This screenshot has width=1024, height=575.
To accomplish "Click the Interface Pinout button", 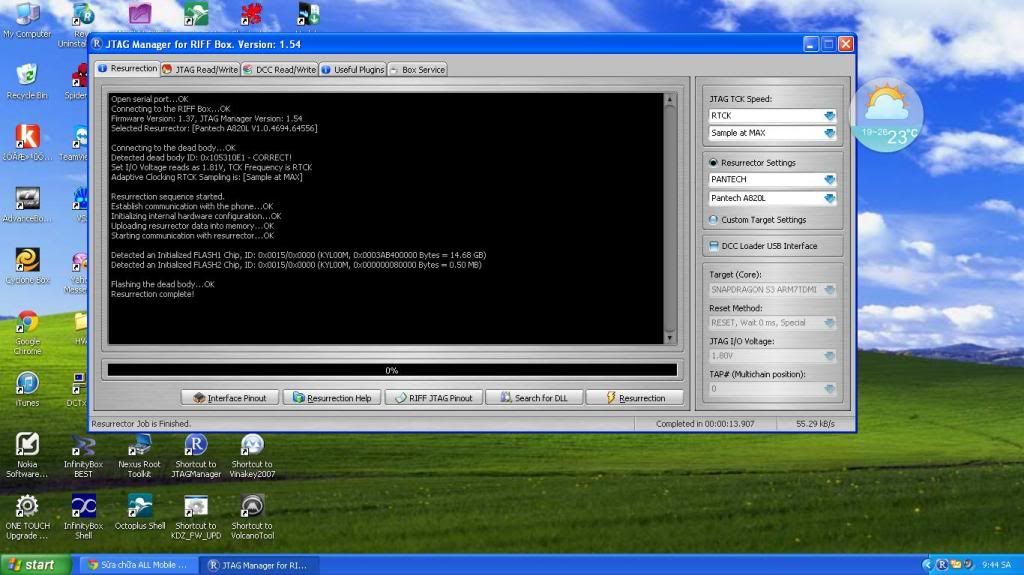I will (x=229, y=398).
